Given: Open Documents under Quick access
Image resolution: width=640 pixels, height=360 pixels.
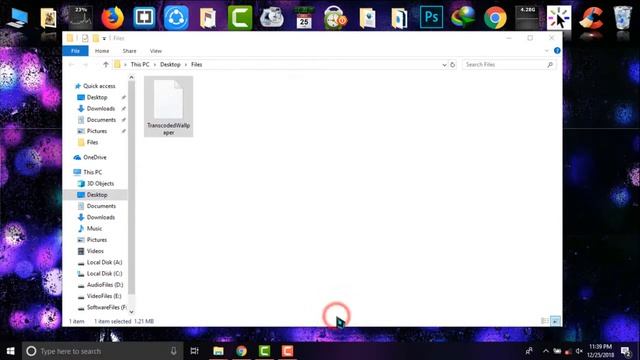Looking at the screenshot, I should [101, 120].
